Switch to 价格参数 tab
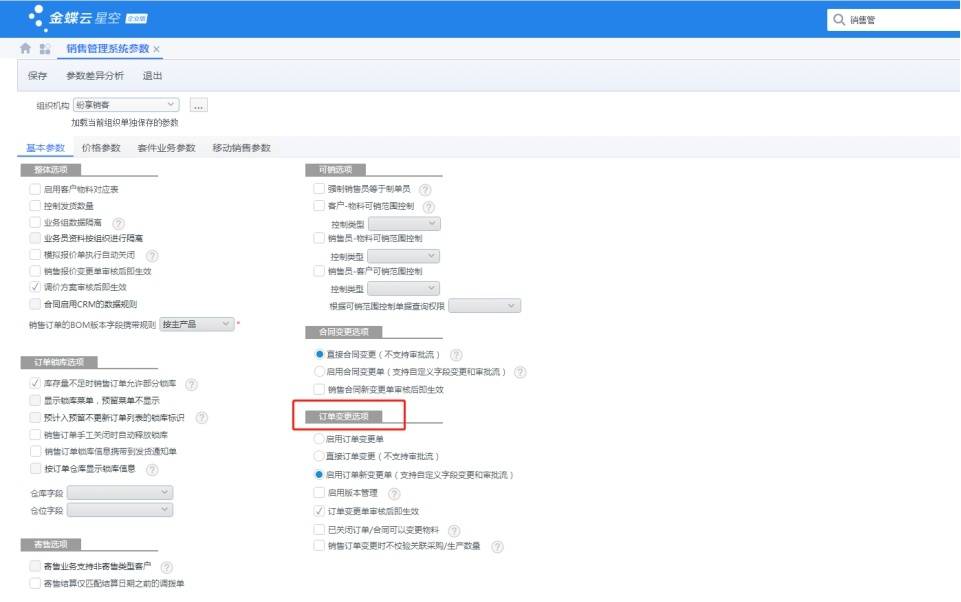Viewport: 961px width, 602px height. click(x=101, y=148)
